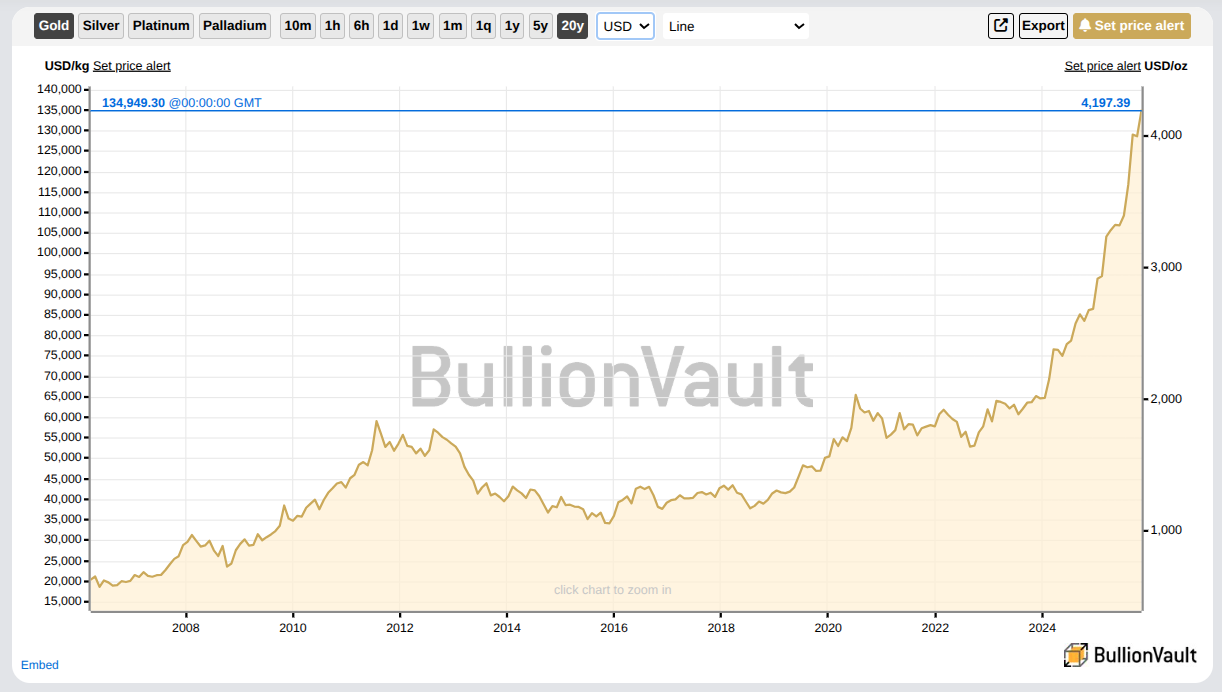Choose the 1w time range
This screenshot has height=692, width=1222.
tap(421, 26)
